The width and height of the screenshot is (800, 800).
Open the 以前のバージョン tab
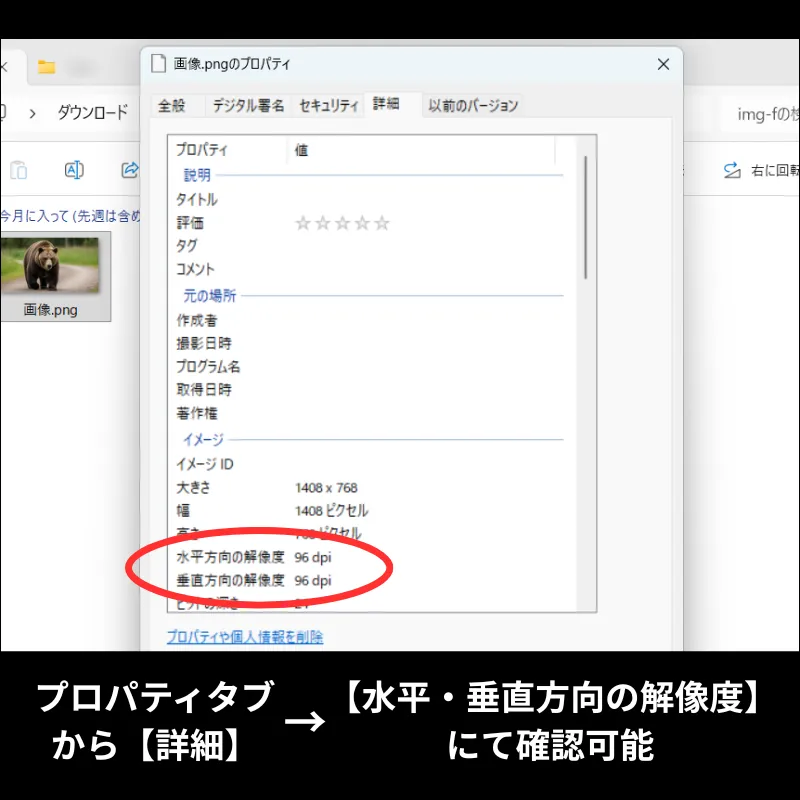pyautogui.click(x=473, y=106)
